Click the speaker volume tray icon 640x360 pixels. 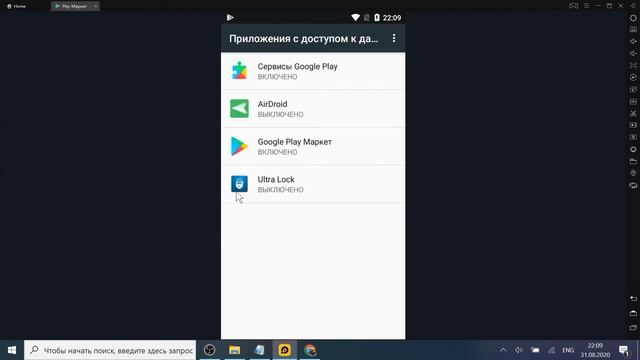pos(519,350)
